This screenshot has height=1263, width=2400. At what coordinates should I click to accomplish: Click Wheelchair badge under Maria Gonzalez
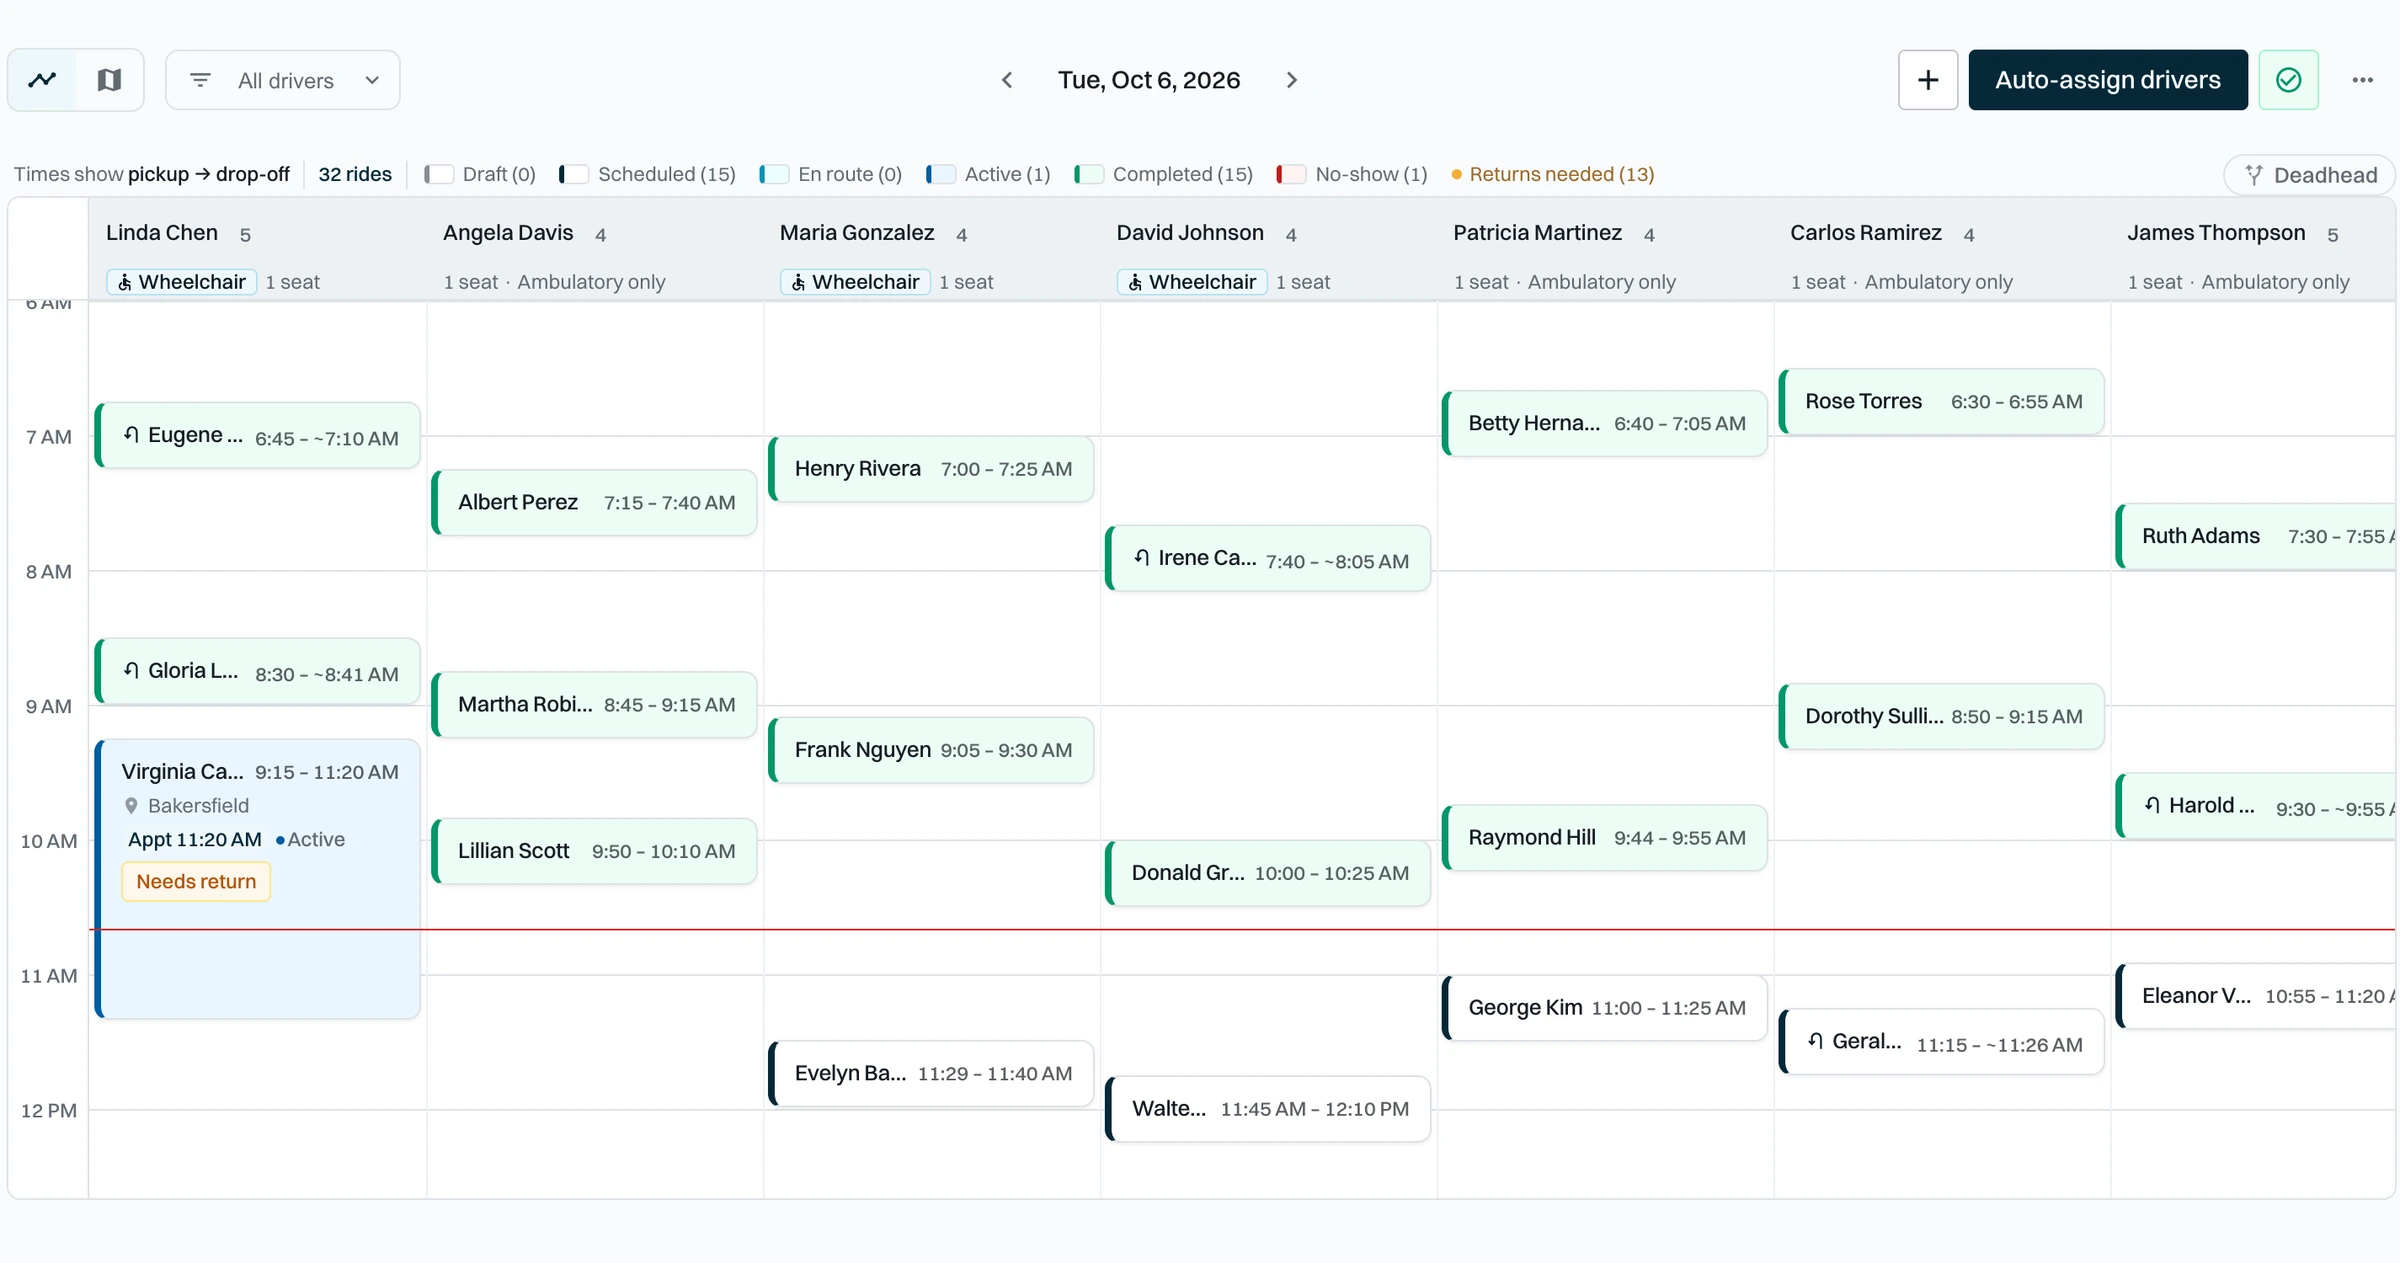coord(855,282)
